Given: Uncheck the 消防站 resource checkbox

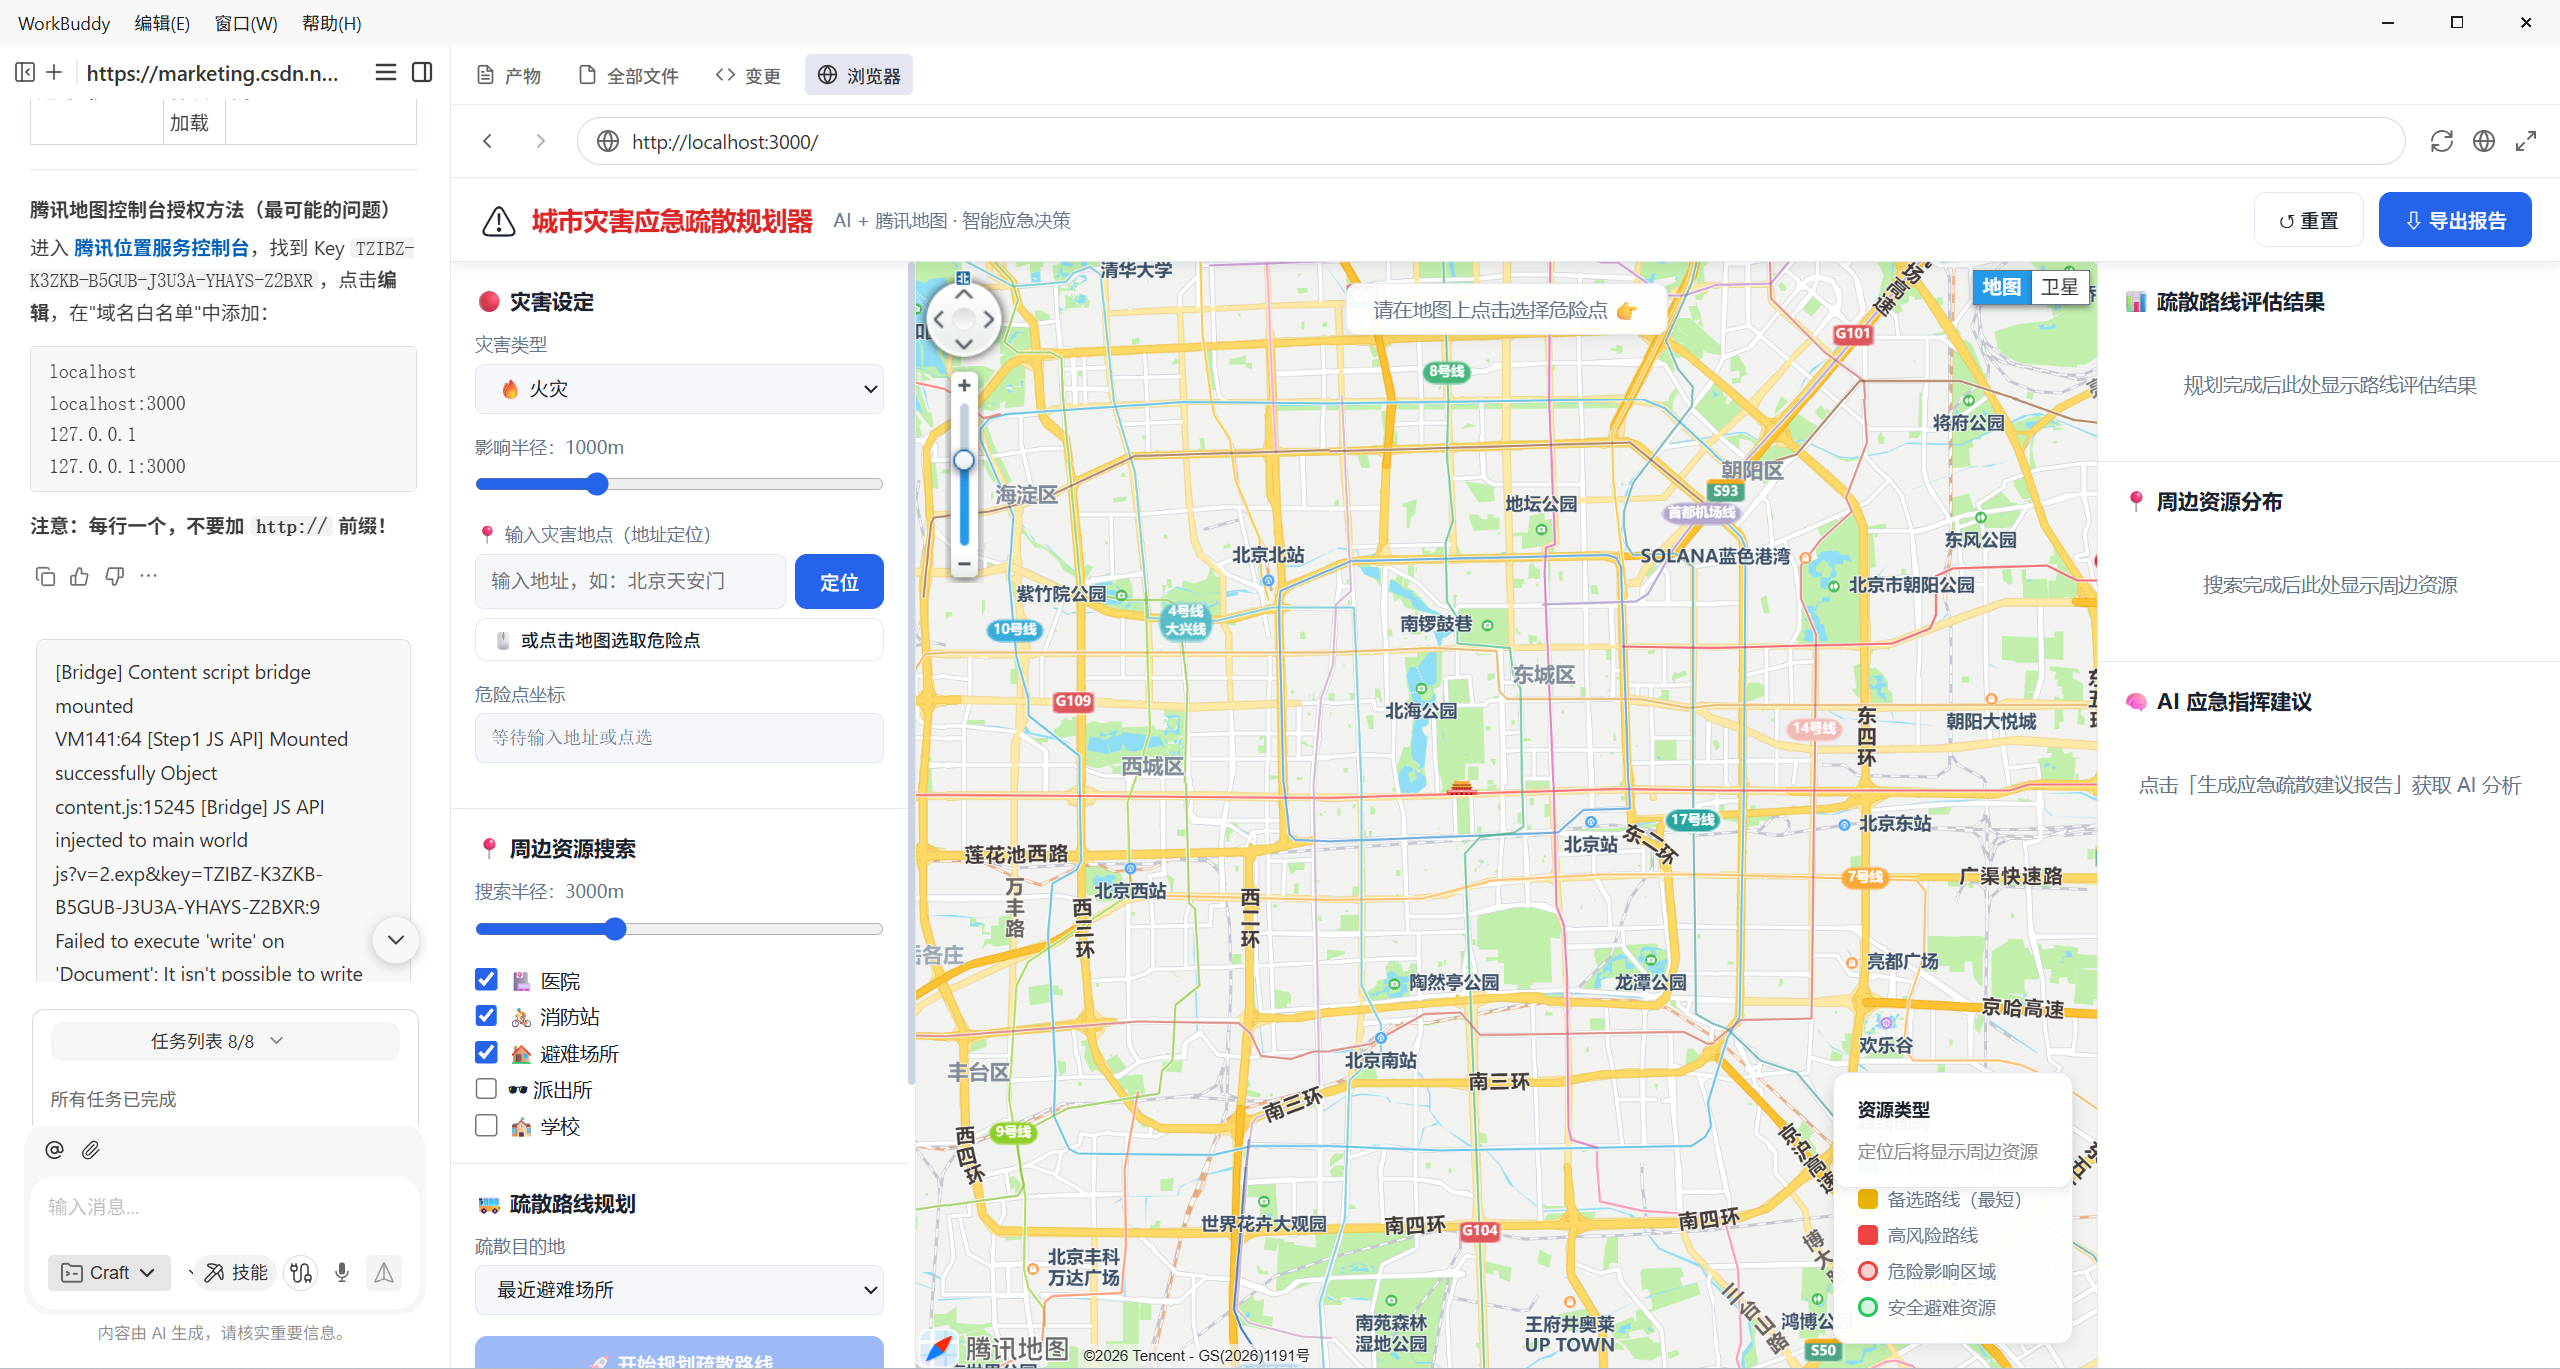Looking at the screenshot, I should tap(486, 1016).
